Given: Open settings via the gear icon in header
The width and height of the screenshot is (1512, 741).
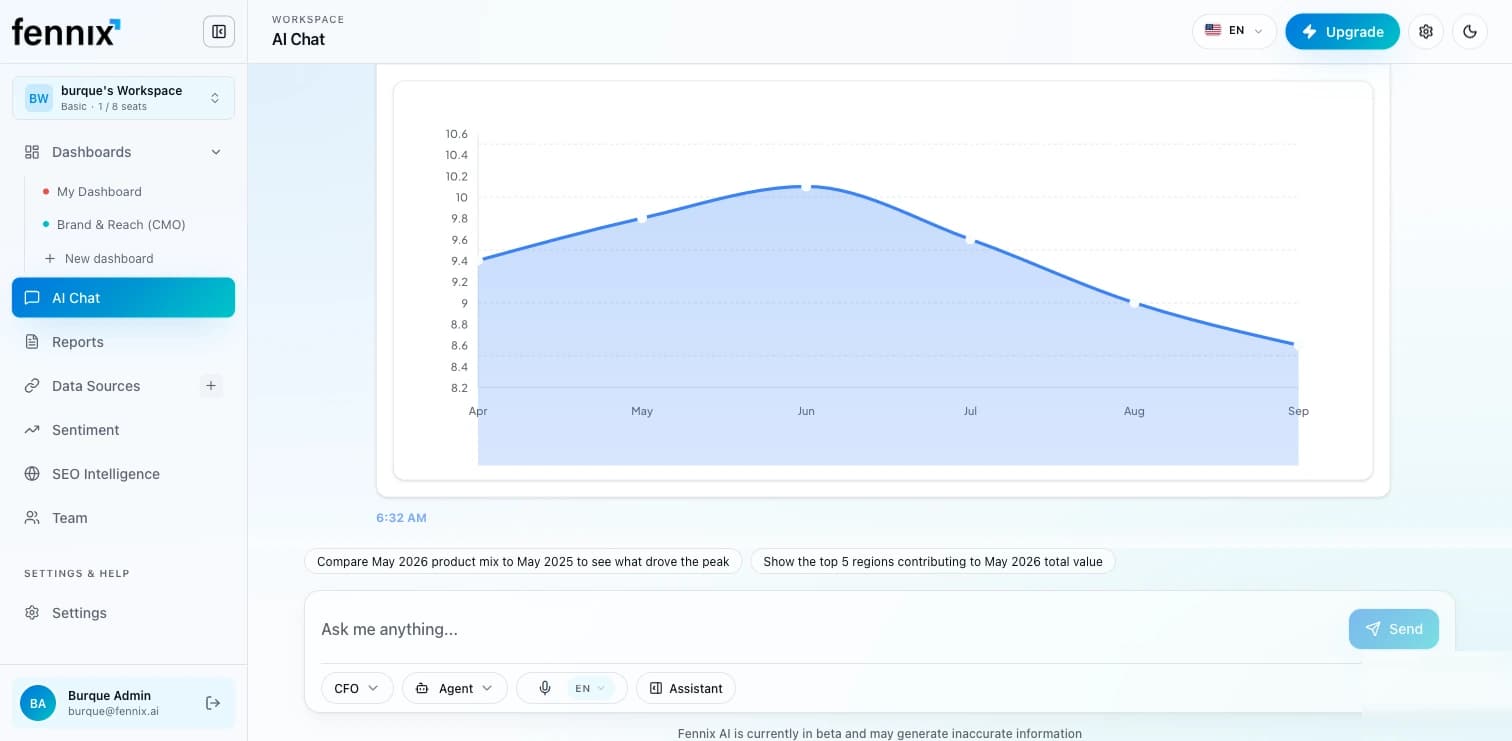Looking at the screenshot, I should coord(1426,32).
